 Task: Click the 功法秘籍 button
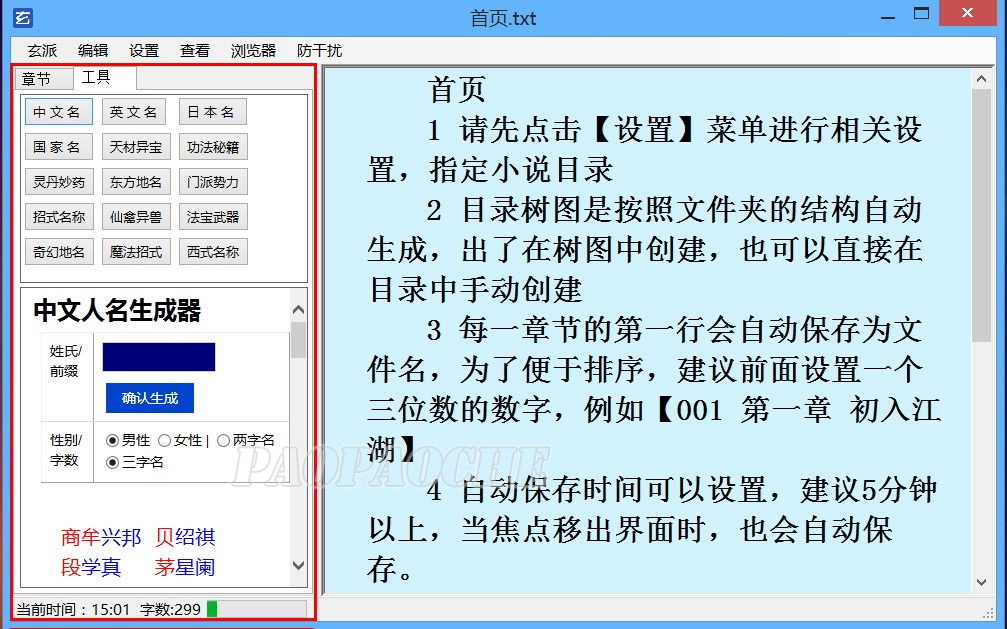tap(213, 147)
